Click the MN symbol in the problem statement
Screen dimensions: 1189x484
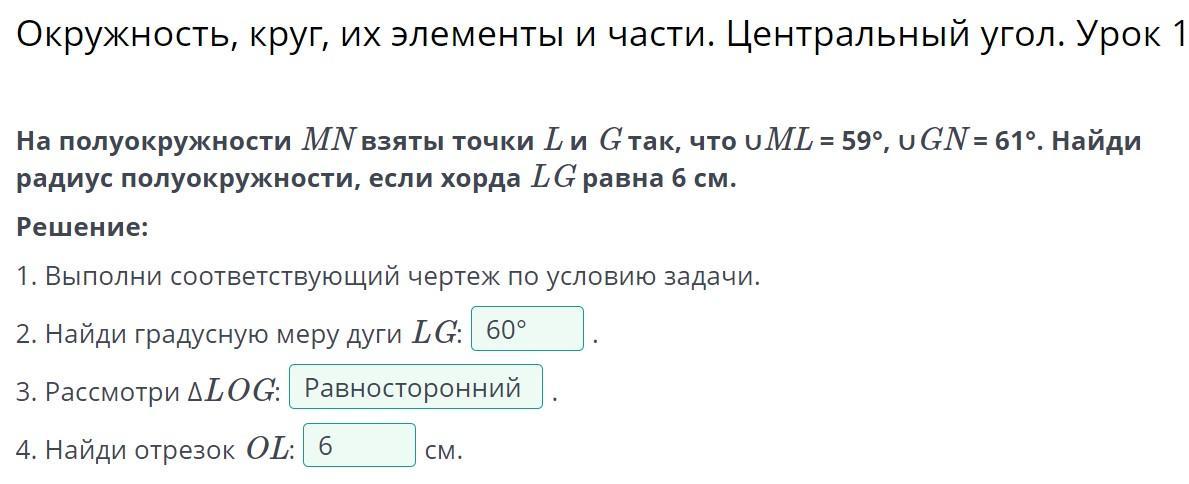(x=328, y=141)
